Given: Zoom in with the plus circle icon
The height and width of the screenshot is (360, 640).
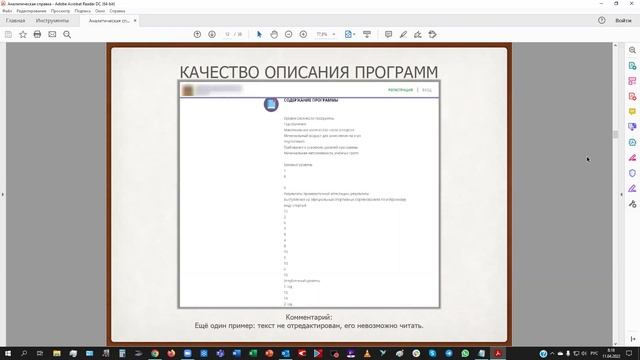Looking at the screenshot, I should point(303,35).
